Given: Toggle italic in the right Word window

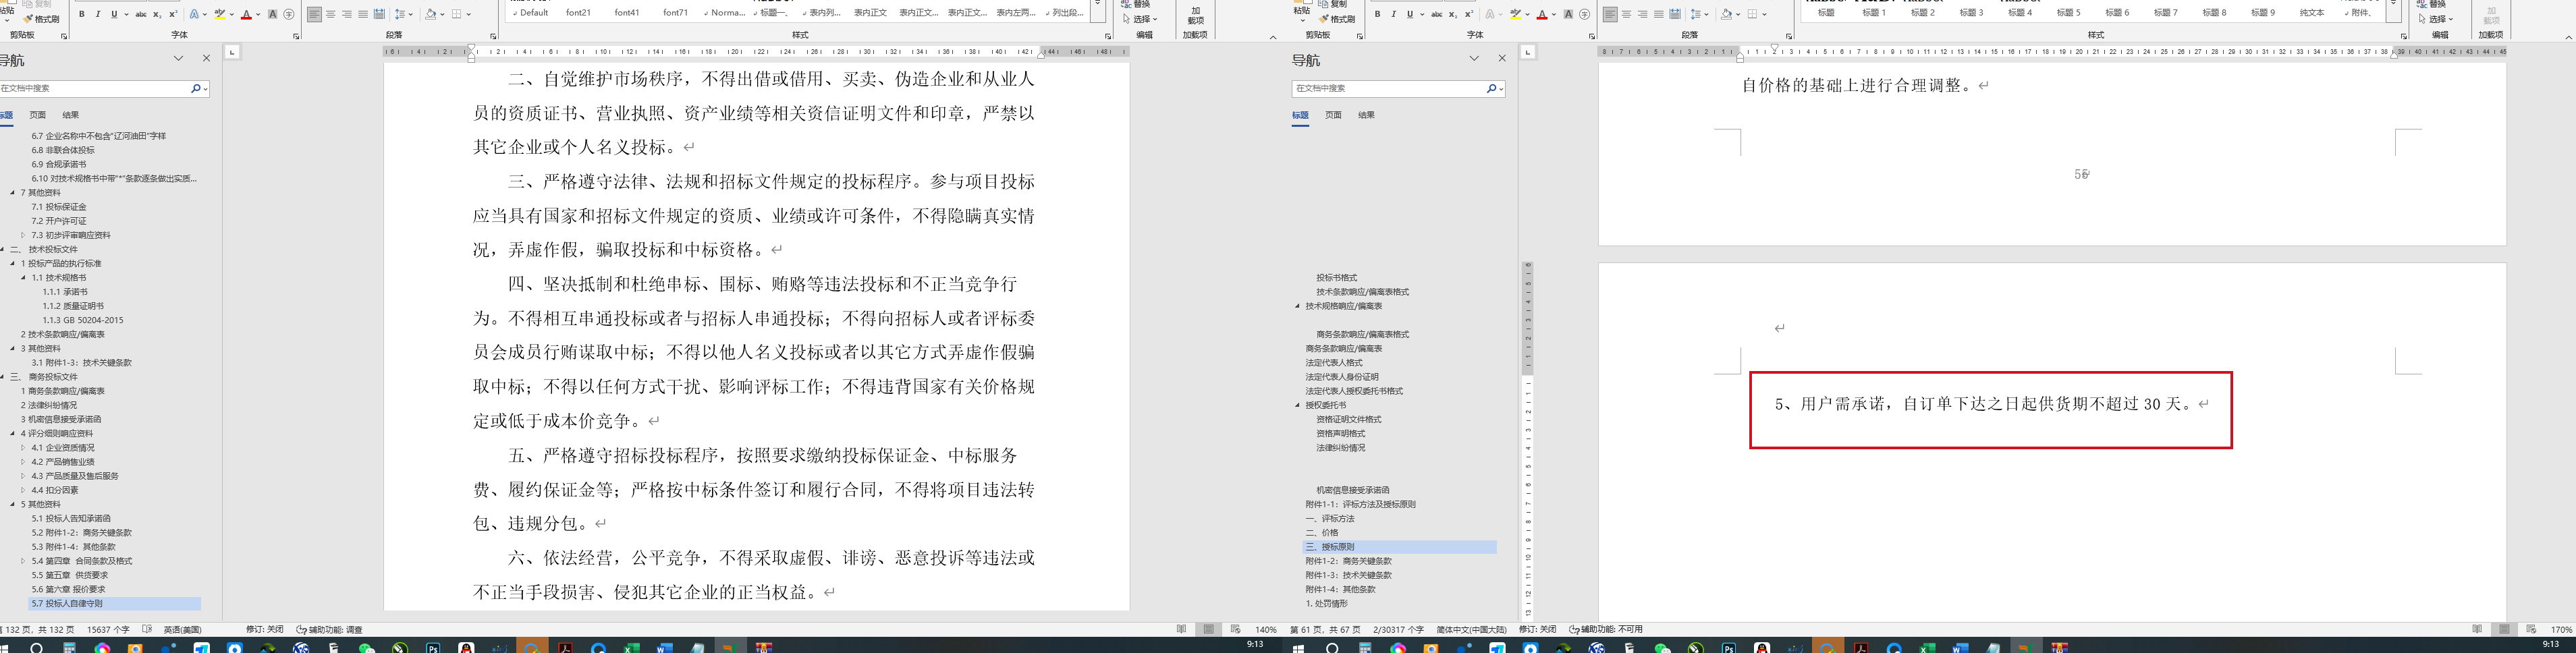Looking at the screenshot, I should [1393, 14].
